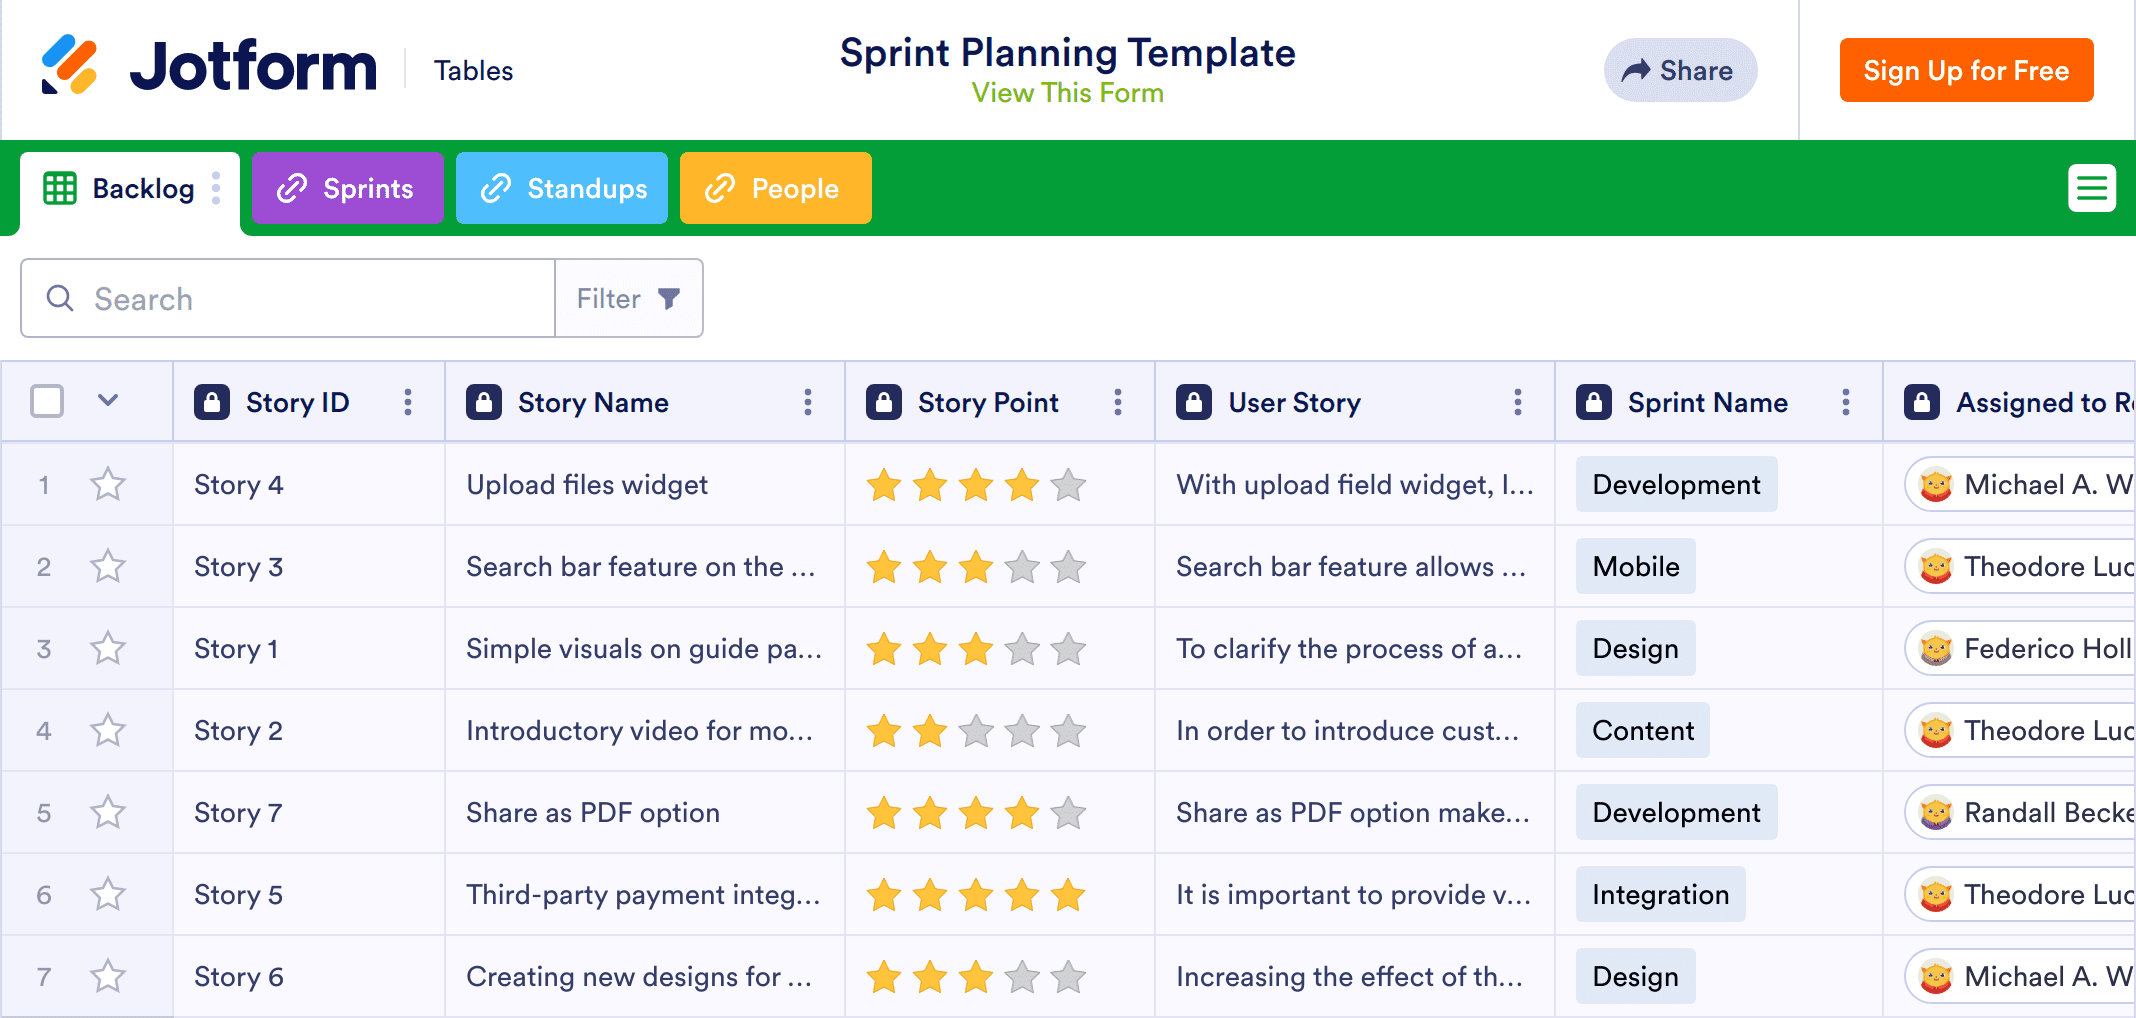Click the search magnifier icon

pyautogui.click(x=60, y=298)
